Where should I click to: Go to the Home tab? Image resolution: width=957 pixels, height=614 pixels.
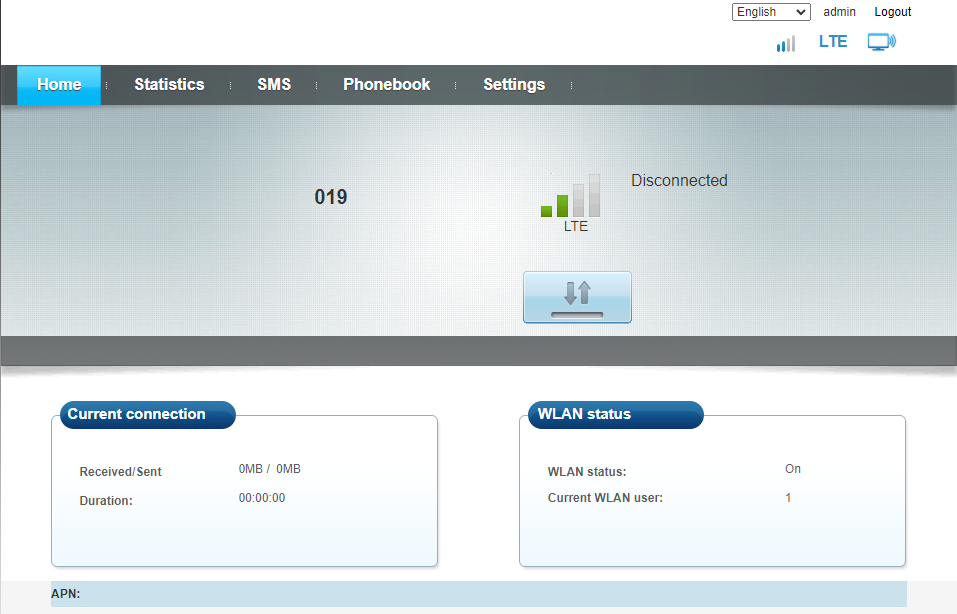pos(59,85)
